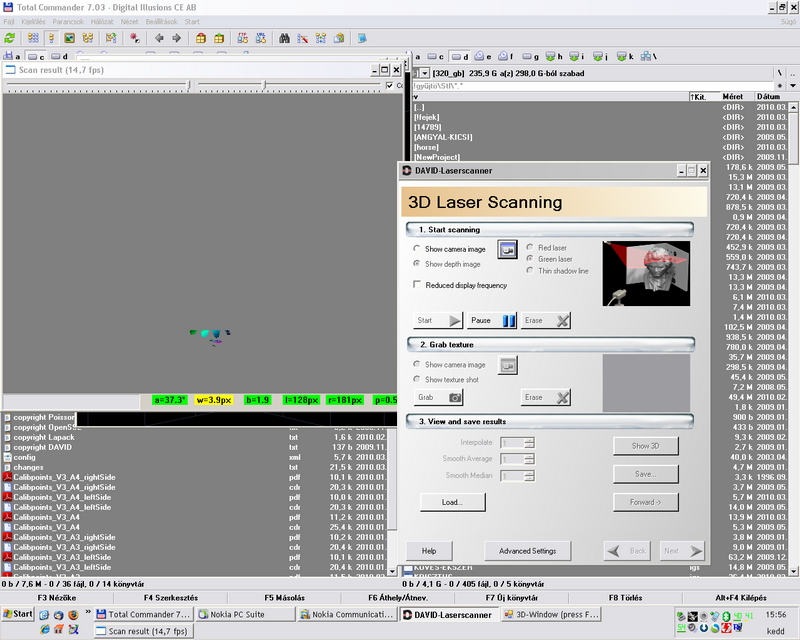The height and width of the screenshot is (640, 800).
Task: Click the 3D scanner preview thumbnail image
Action: (646, 273)
